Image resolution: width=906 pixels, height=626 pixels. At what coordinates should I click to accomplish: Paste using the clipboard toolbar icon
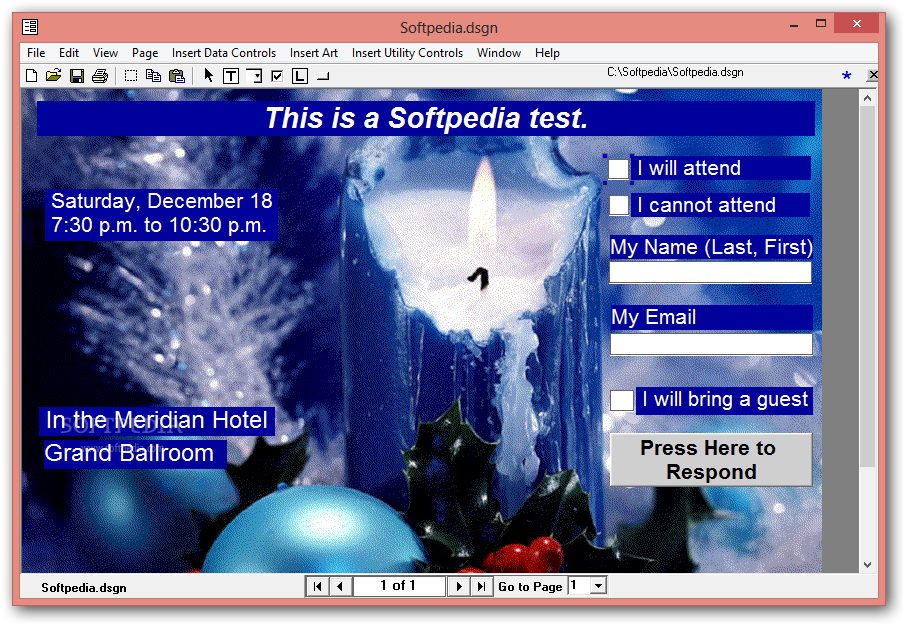(x=177, y=76)
